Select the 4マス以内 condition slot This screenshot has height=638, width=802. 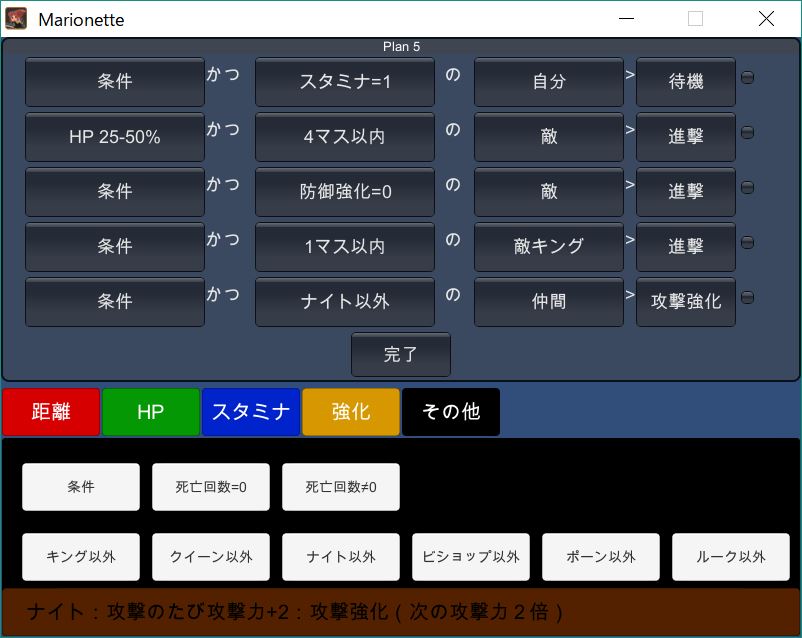coord(345,137)
